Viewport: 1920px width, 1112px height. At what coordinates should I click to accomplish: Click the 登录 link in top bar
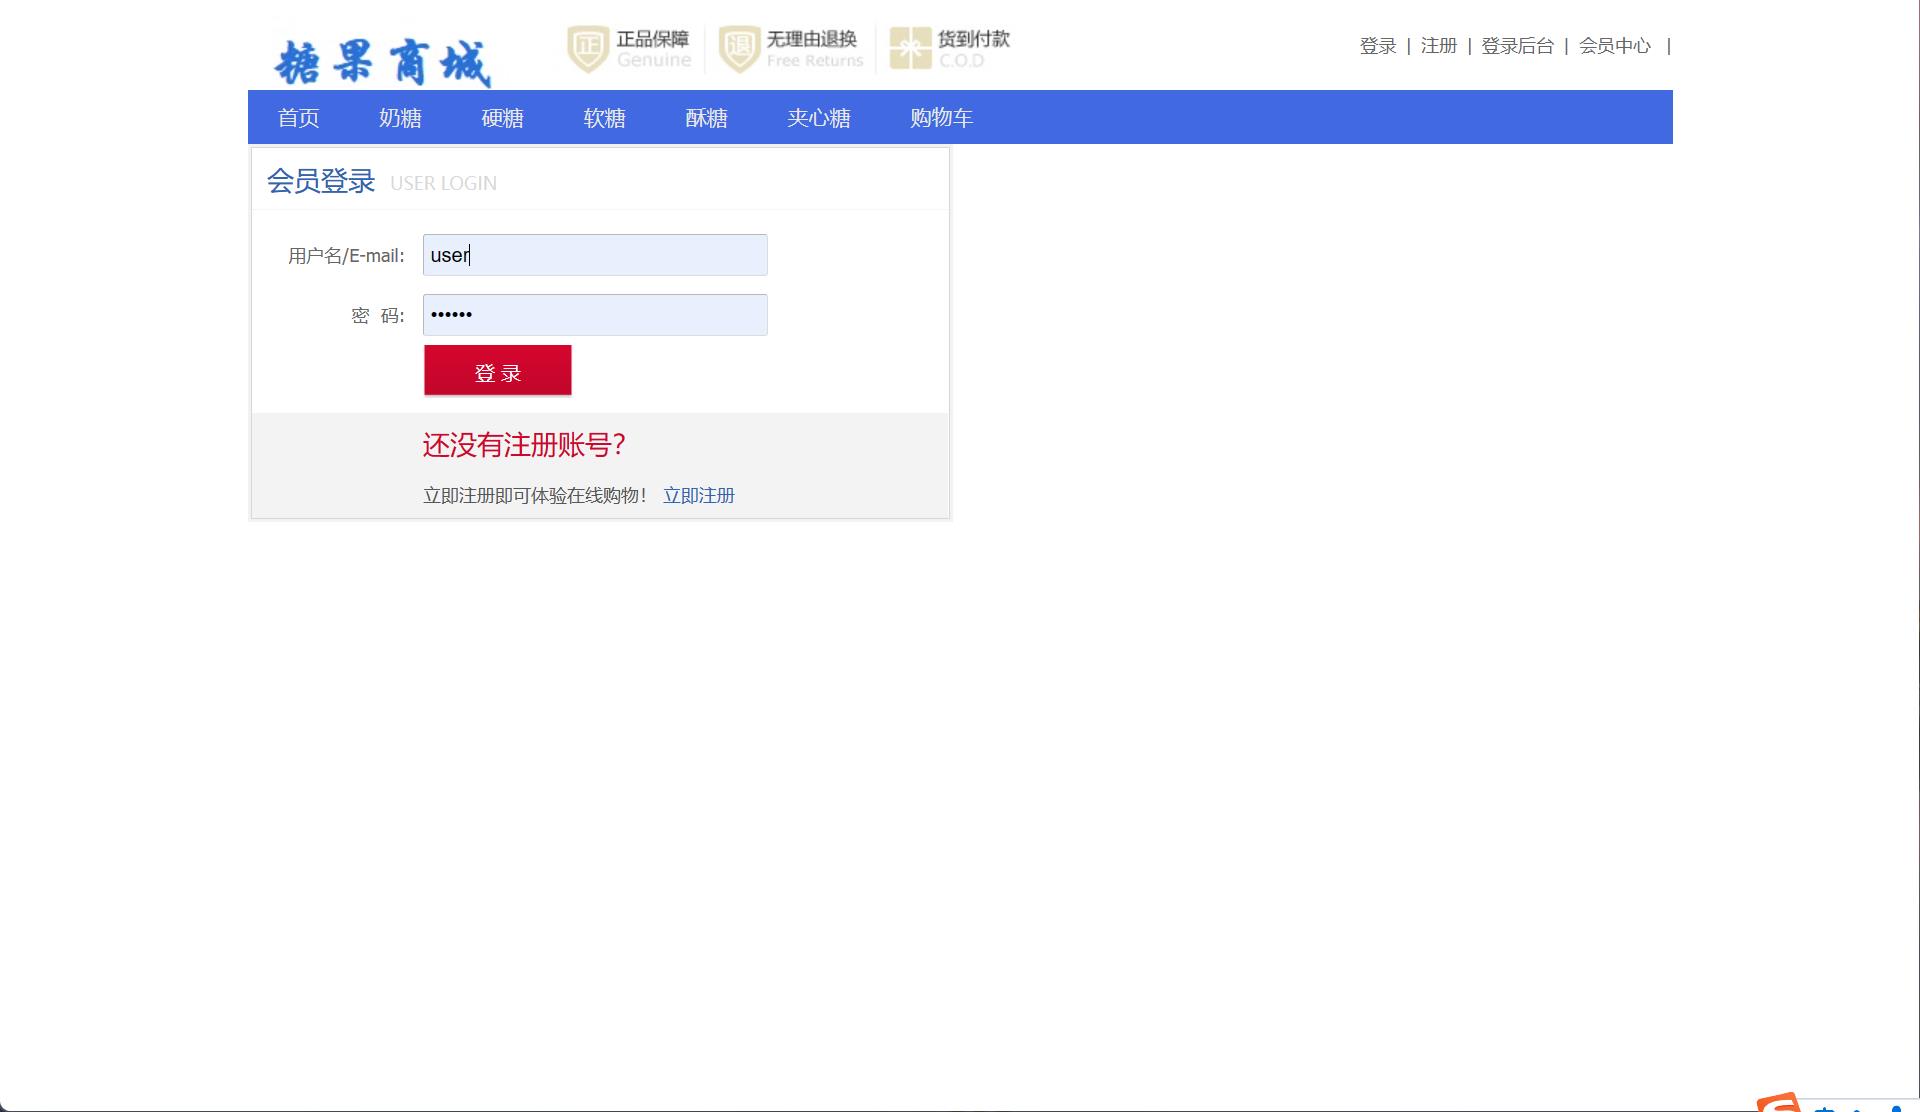click(1377, 46)
